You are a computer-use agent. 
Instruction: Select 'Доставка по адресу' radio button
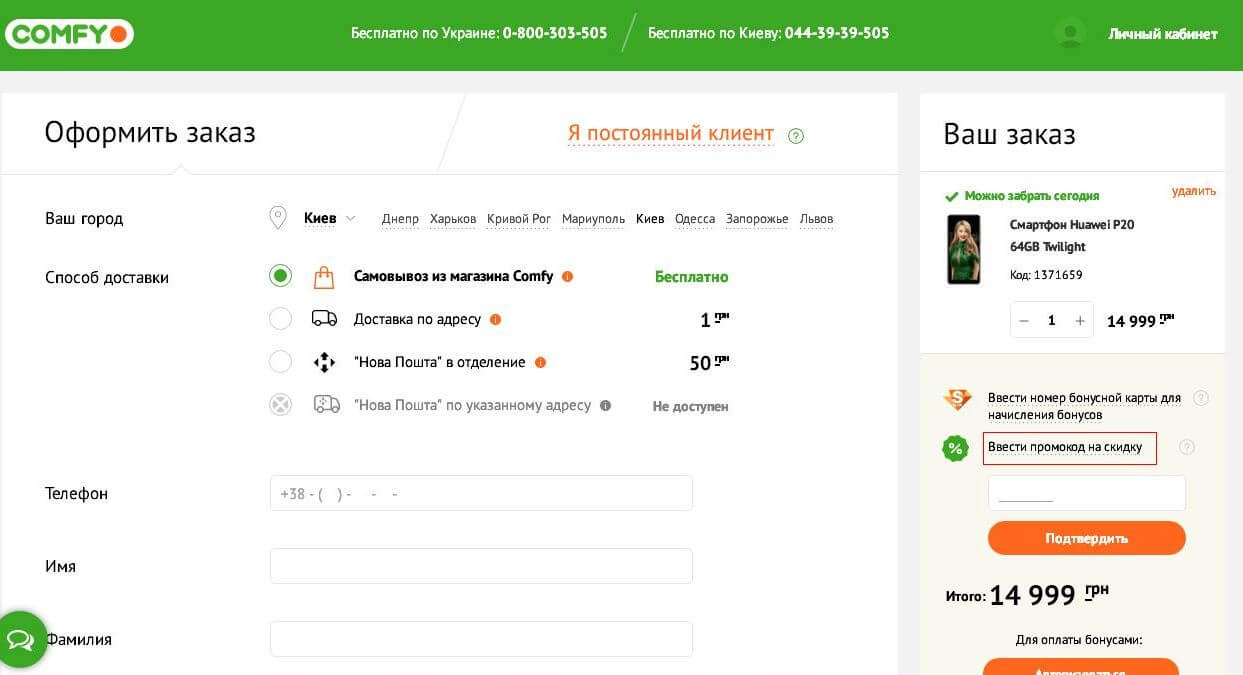280,319
